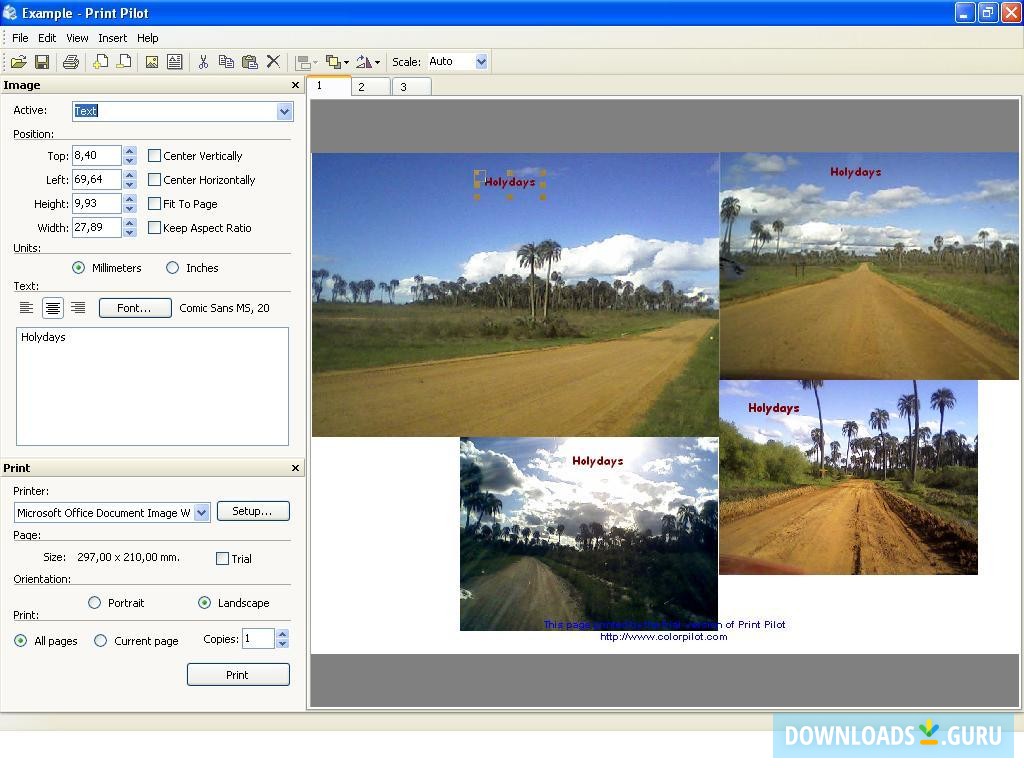Click the Open file toolbar icon
This screenshot has width=1024, height=768.
(x=18, y=62)
